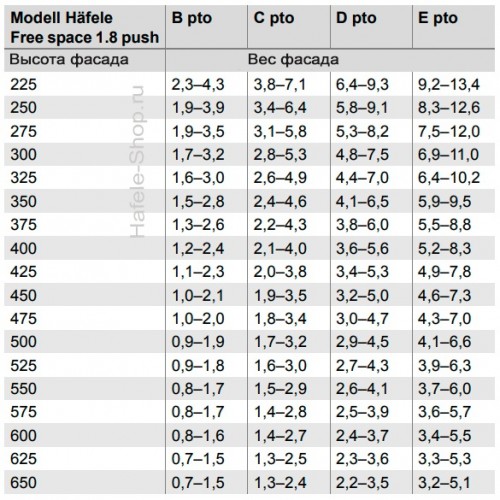Click the Вес фасада label
This screenshot has width=500, height=500.
293,60
